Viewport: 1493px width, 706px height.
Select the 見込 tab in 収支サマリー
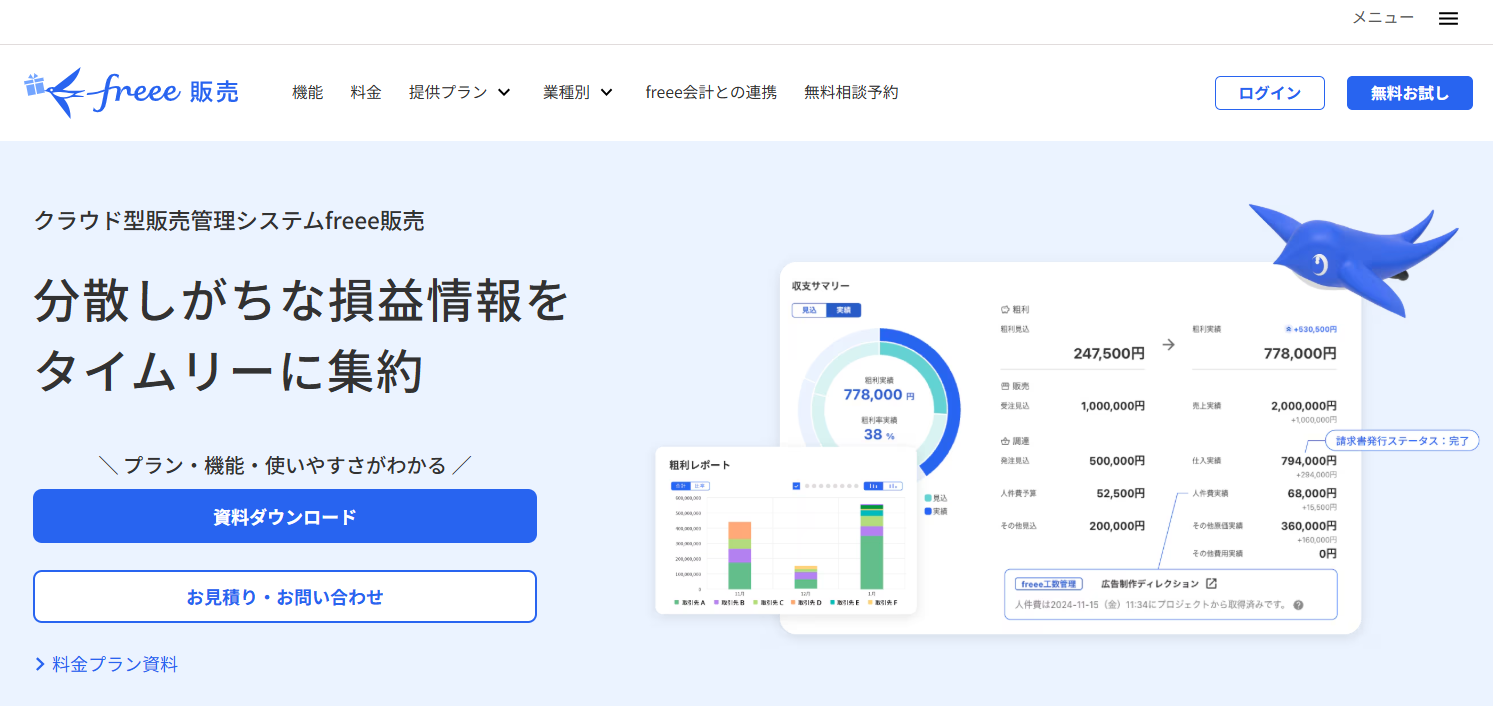(809, 310)
